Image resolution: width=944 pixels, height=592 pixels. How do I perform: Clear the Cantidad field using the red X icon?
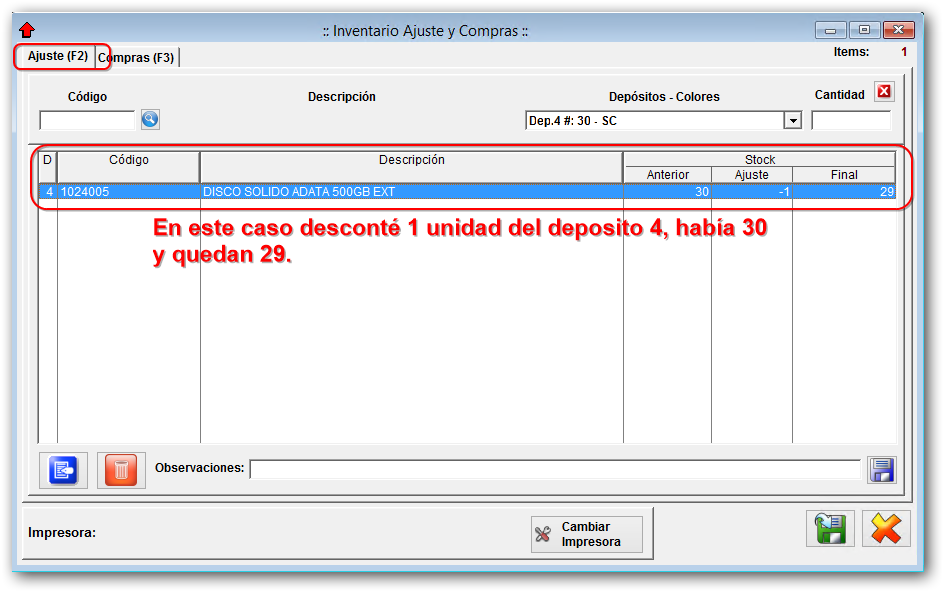coord(884,91)
